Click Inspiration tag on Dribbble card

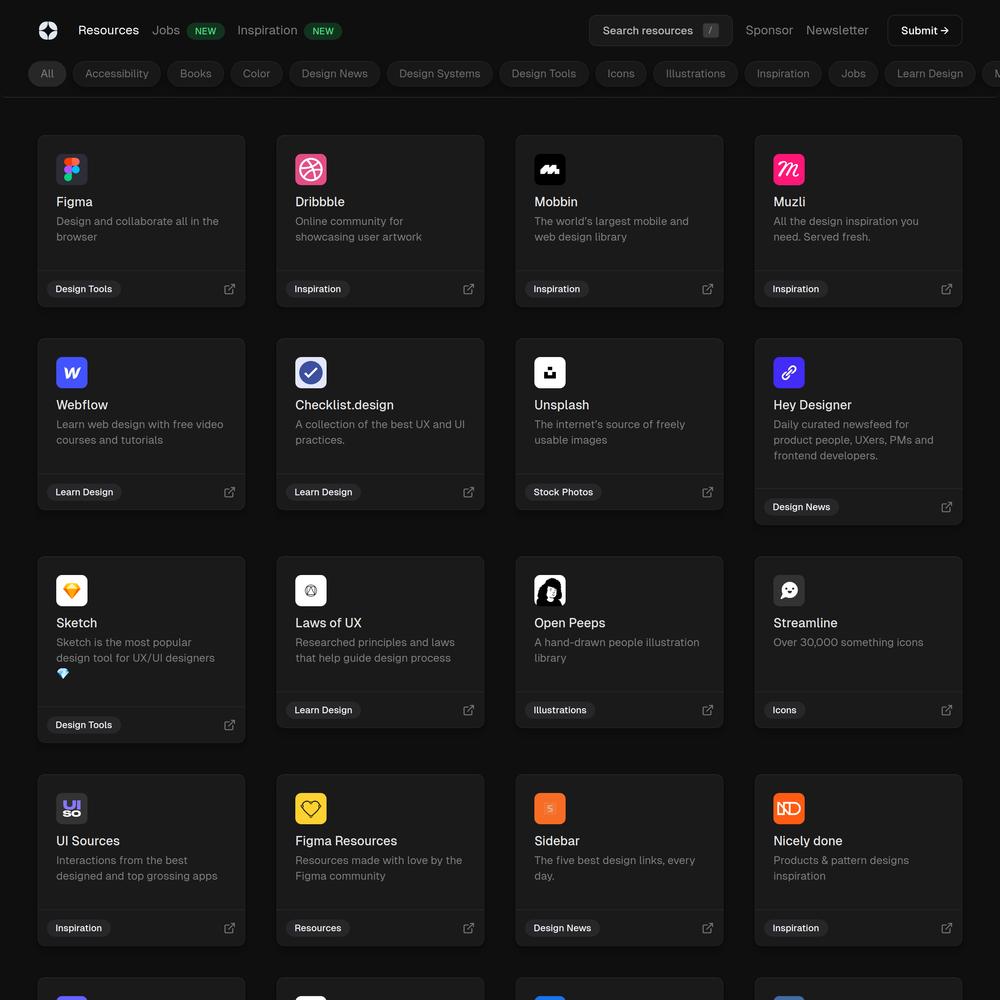(x=318, y=289)
